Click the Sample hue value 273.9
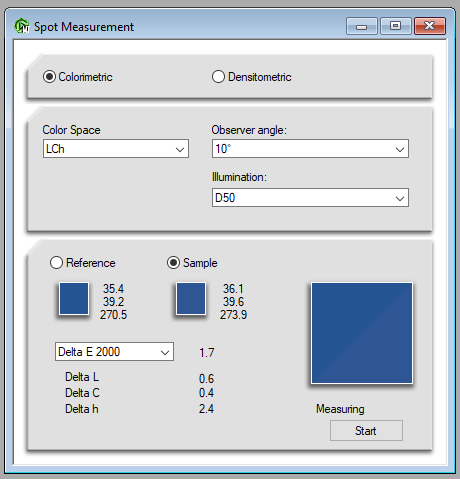460x479 pixels. 233,315
